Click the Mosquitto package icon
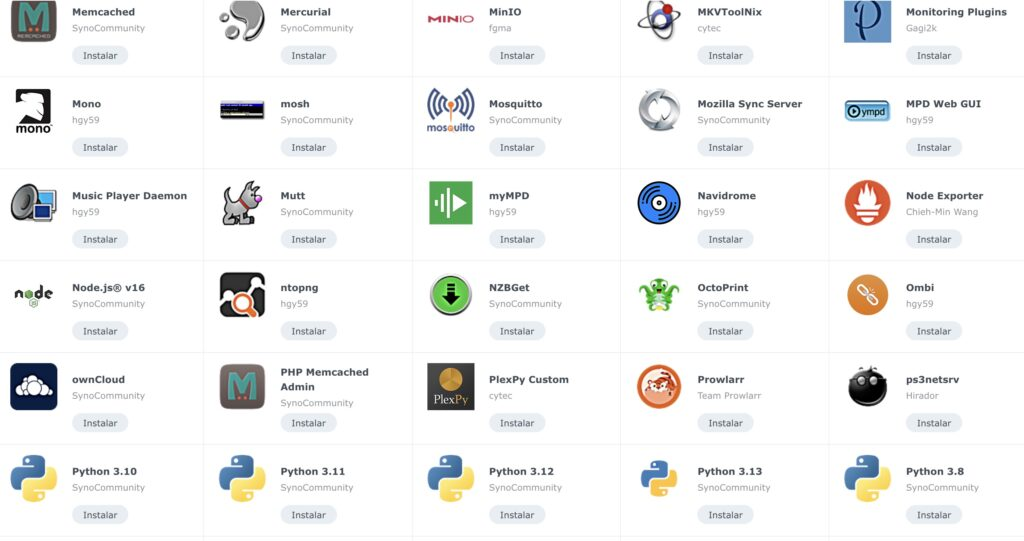Screen dimensions: 1024x541 tap(451, 110)
